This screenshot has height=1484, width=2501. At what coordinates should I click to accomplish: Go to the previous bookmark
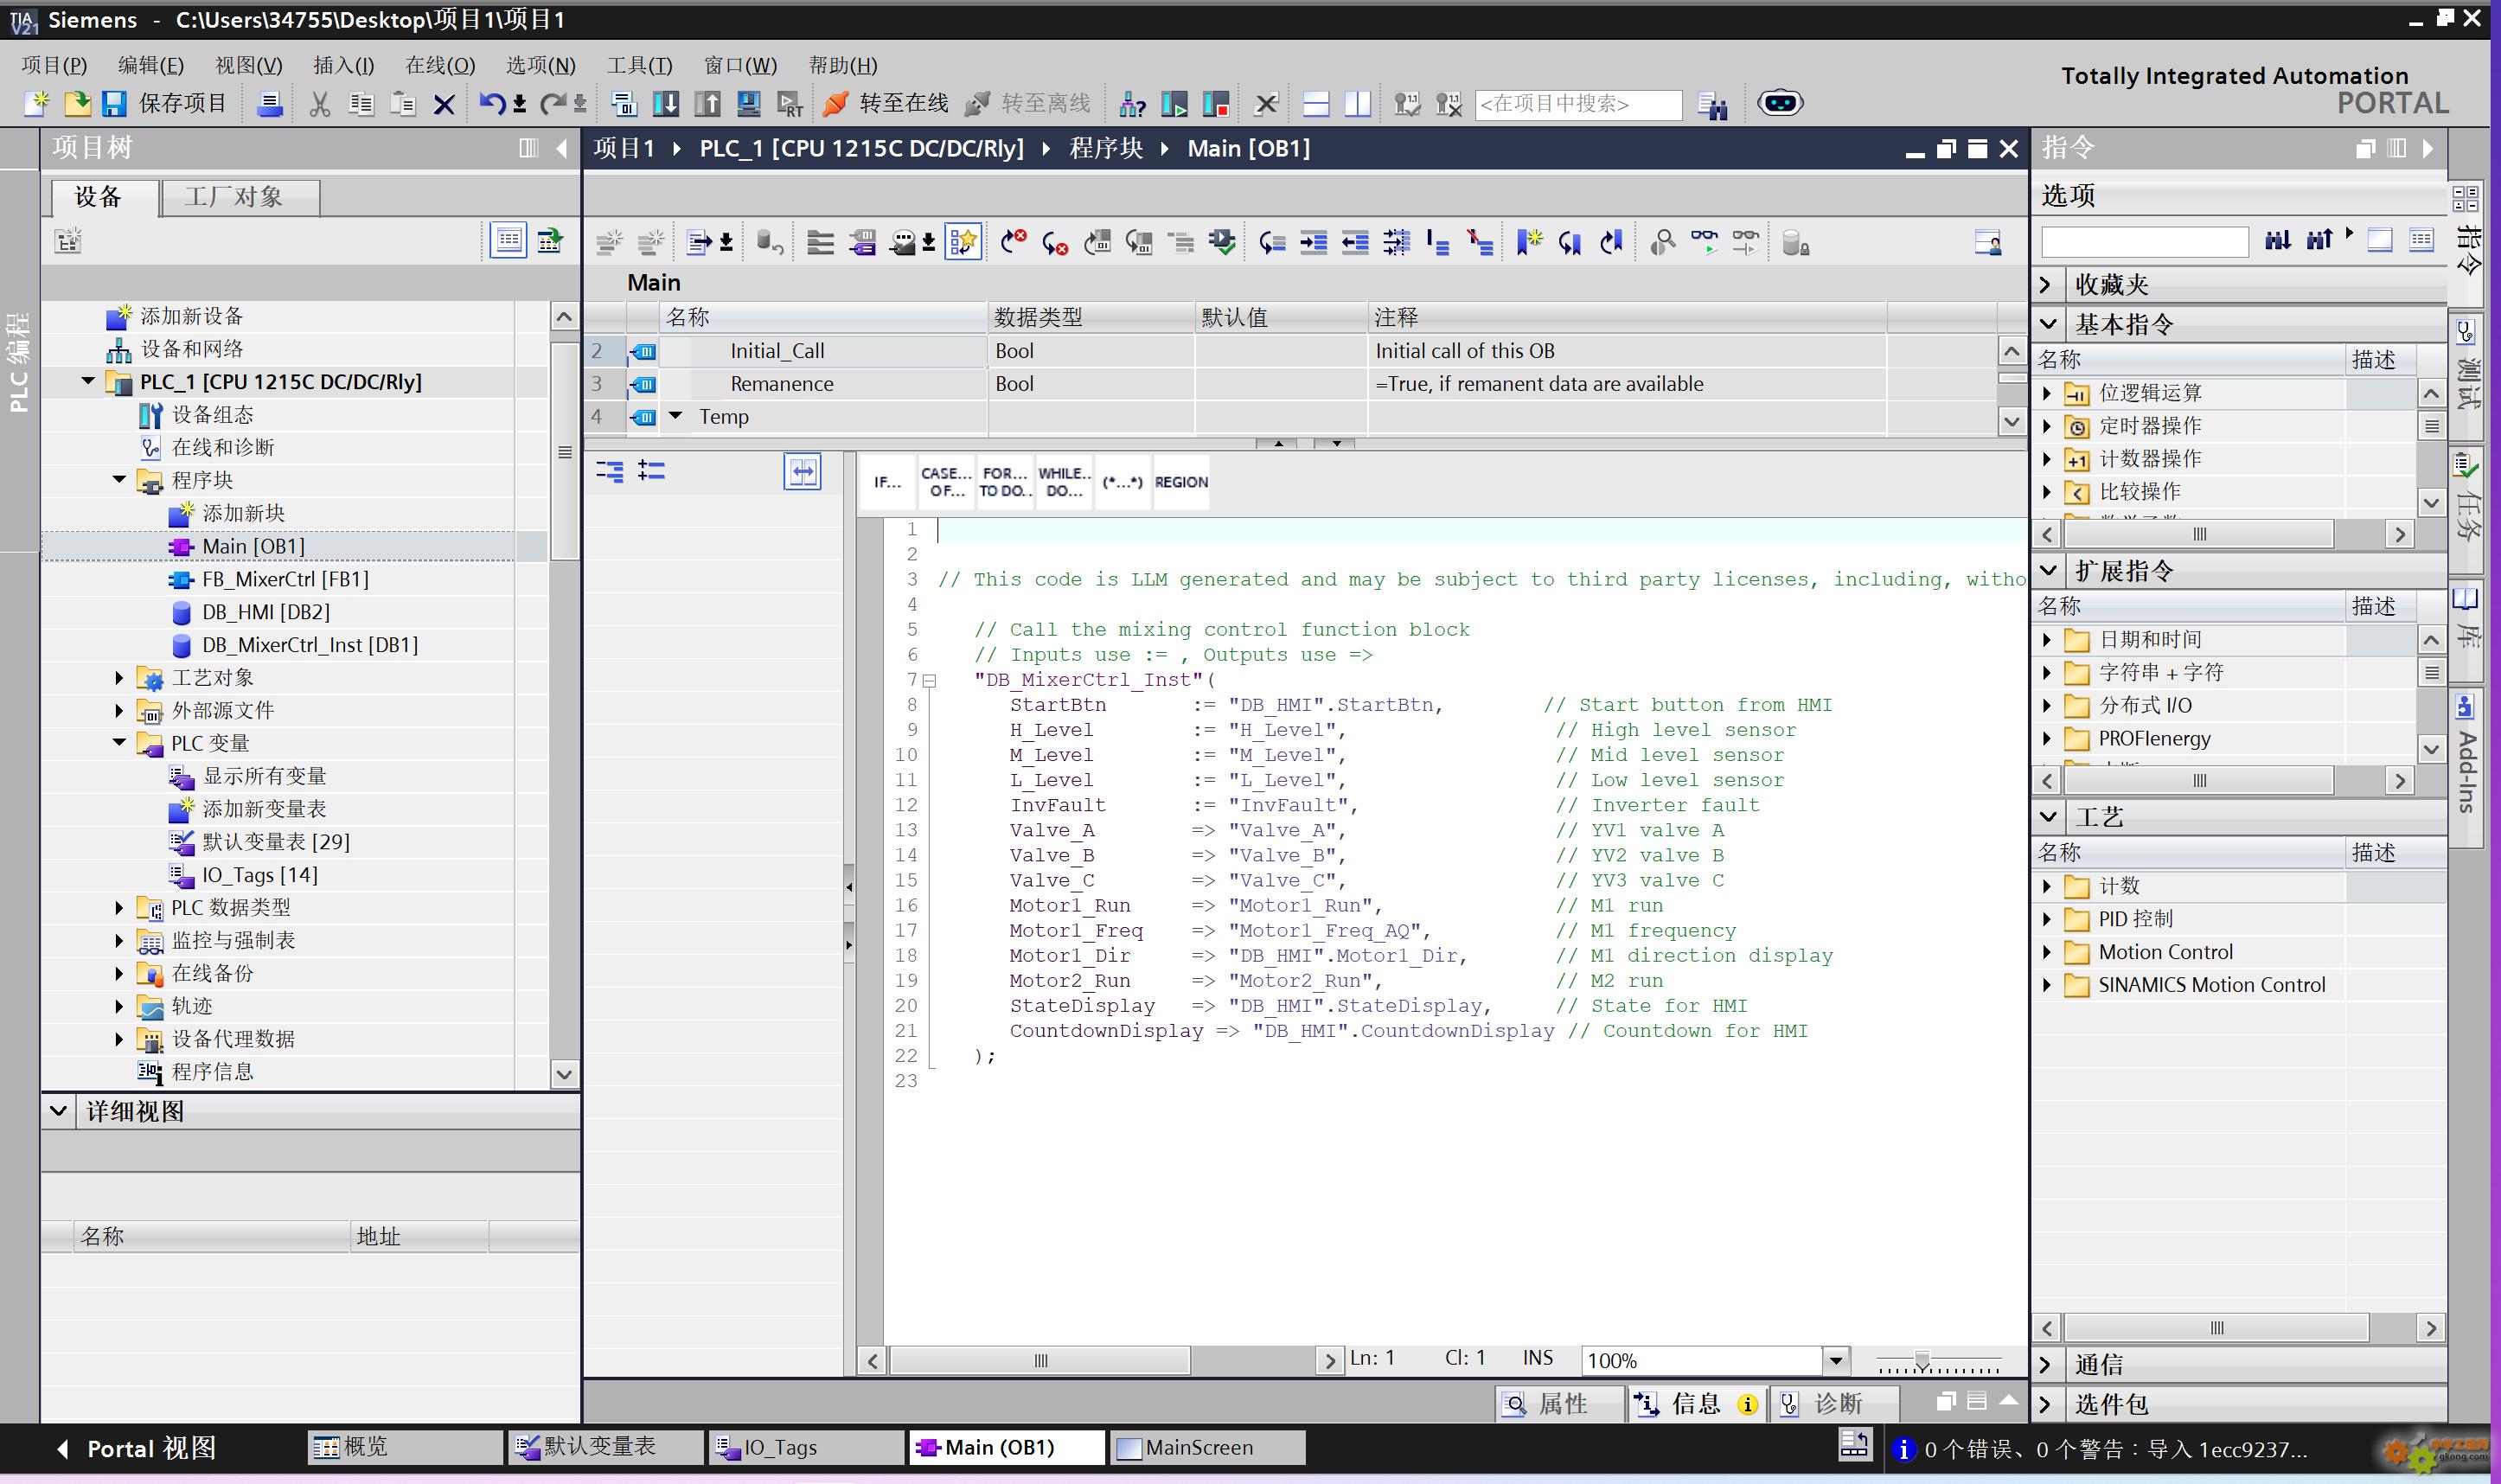coord(1611,242)
